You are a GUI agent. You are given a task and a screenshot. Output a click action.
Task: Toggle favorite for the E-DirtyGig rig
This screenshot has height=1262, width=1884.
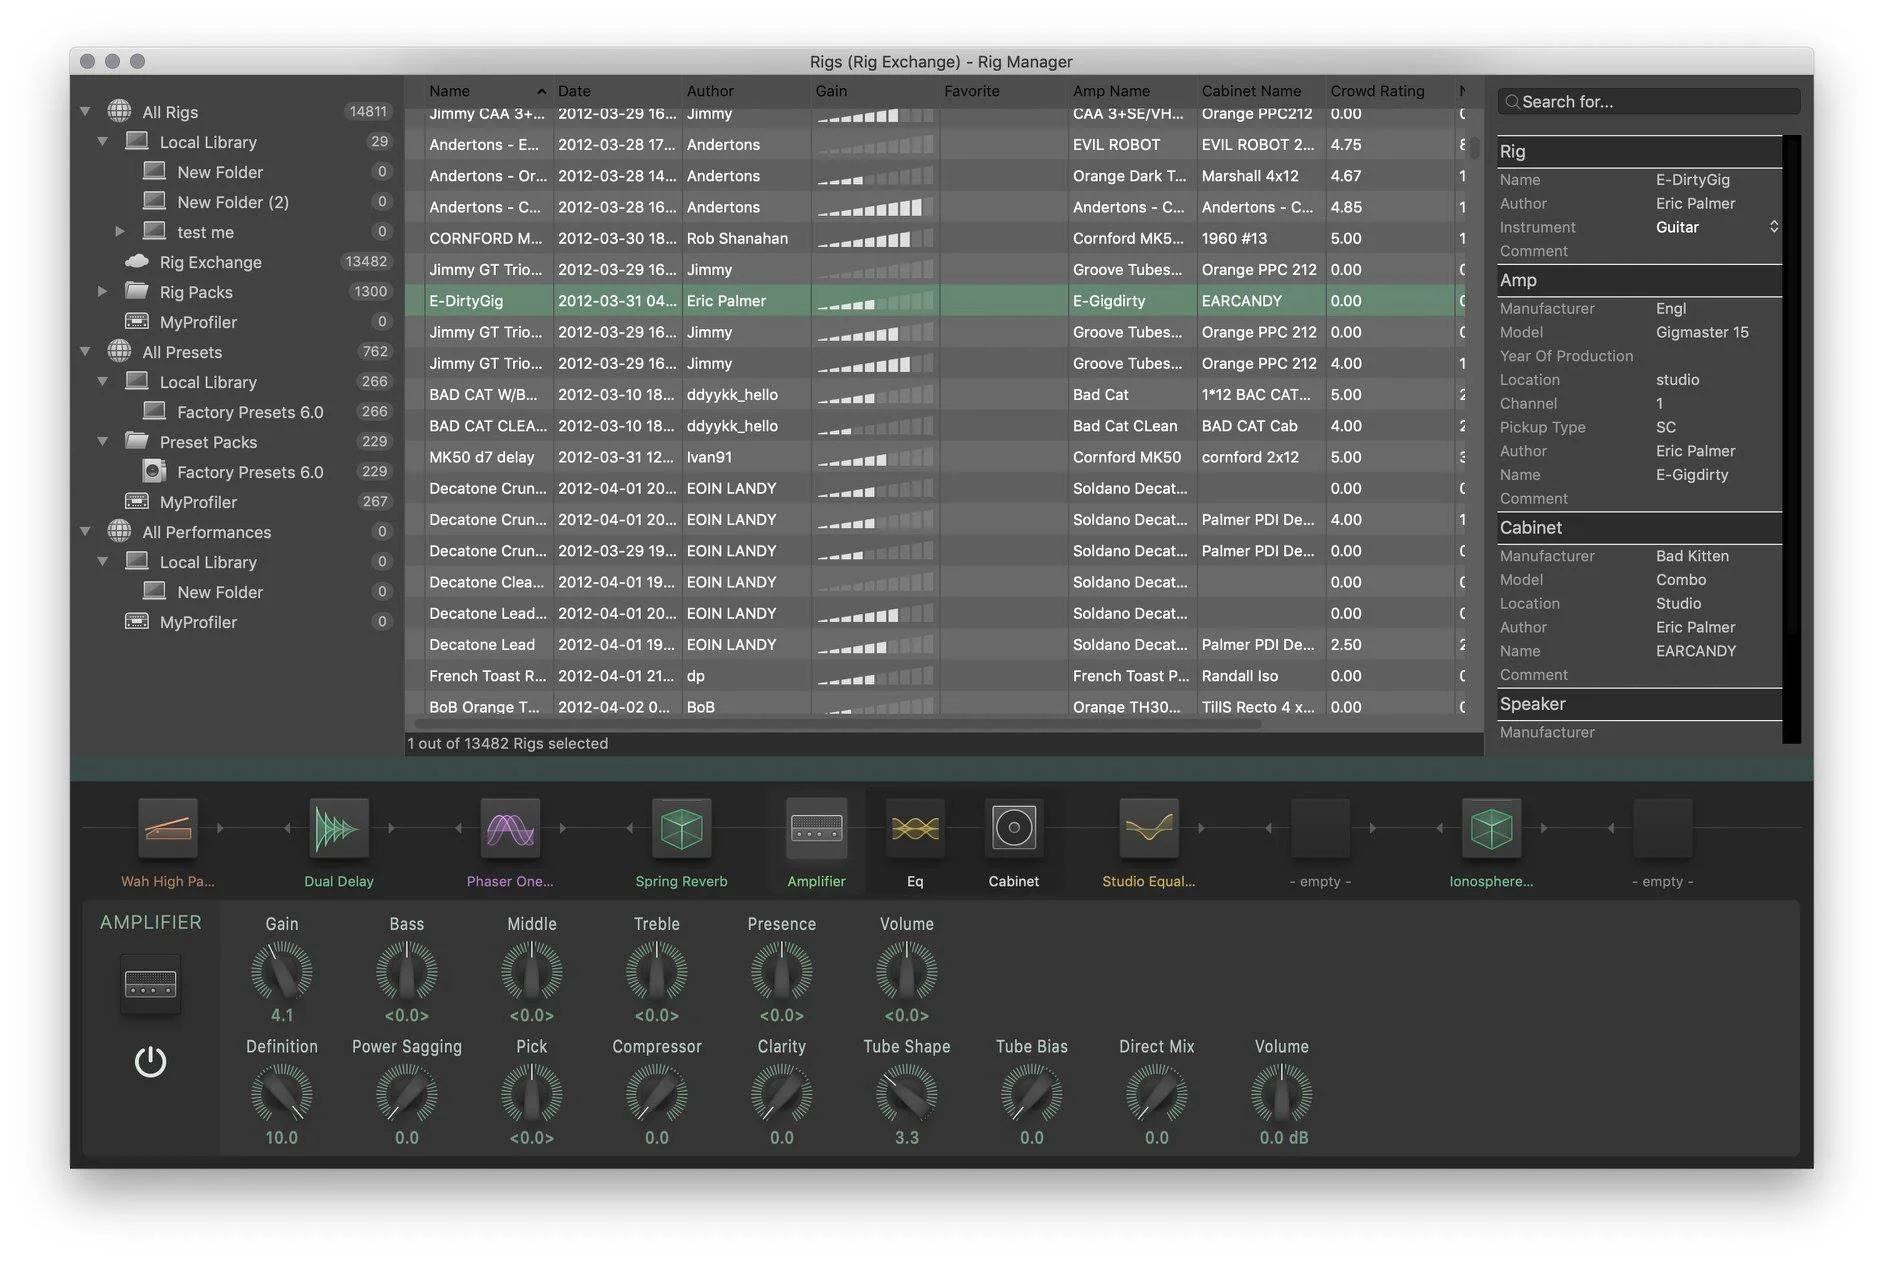pos(1003,301)
